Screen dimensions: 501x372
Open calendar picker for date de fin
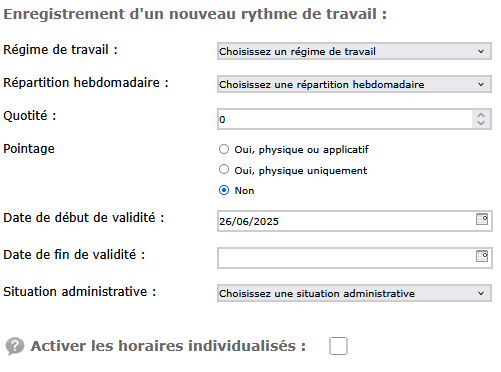coord(482,256)
